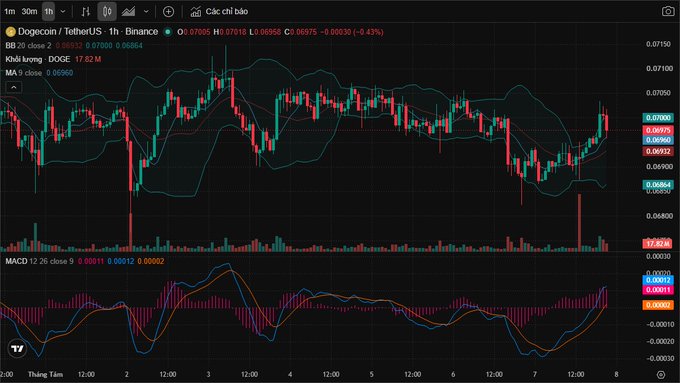The width and height of the screenshot is (680, 383).
Task: Click the 0.00011 histogram axis label
Action: [658, 290]
